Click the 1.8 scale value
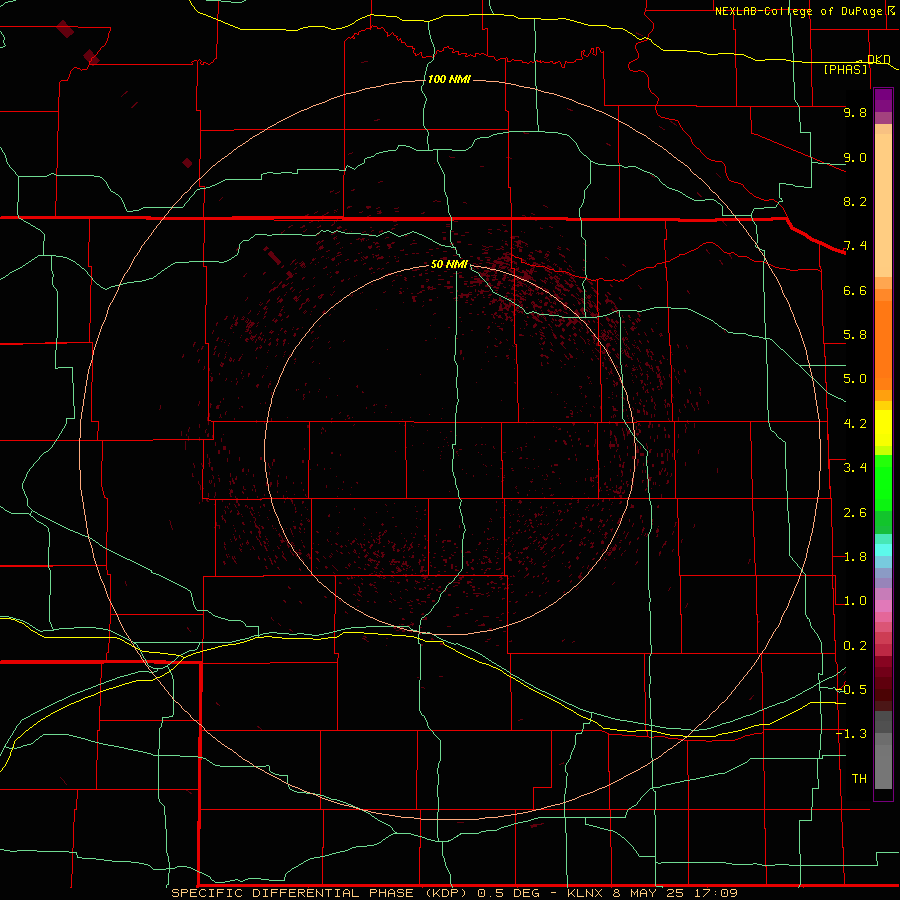Screen dimensions: 900x900 [855, 557]
